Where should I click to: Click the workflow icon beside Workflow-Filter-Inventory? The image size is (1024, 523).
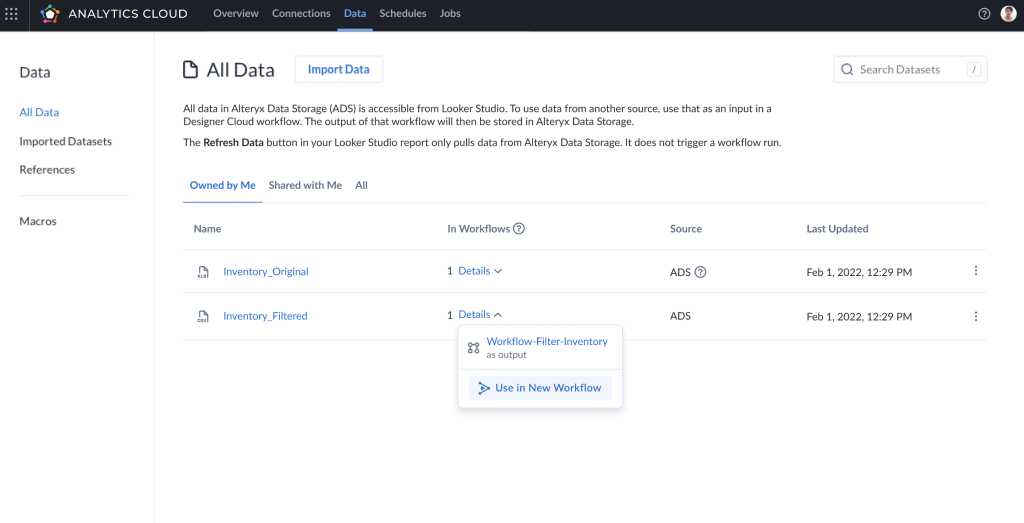[x=473, y=348]
